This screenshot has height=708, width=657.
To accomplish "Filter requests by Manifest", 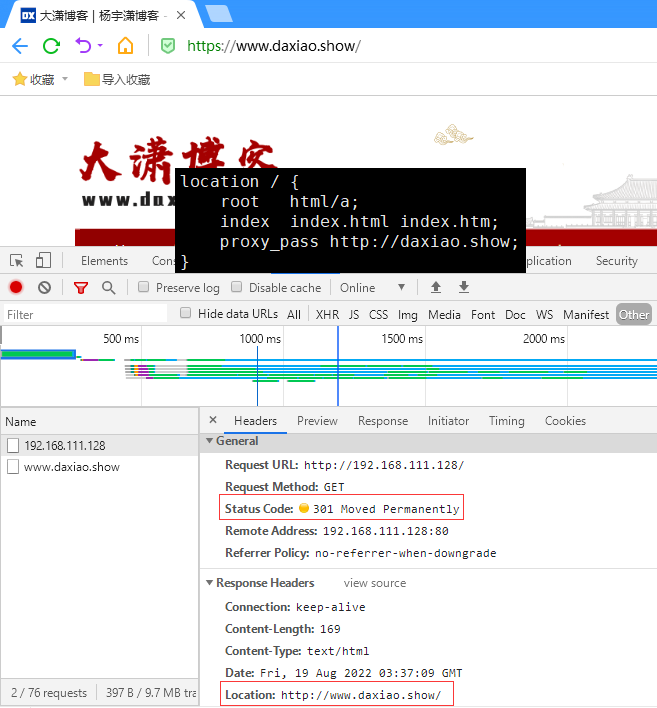I will tap(586, 315).
